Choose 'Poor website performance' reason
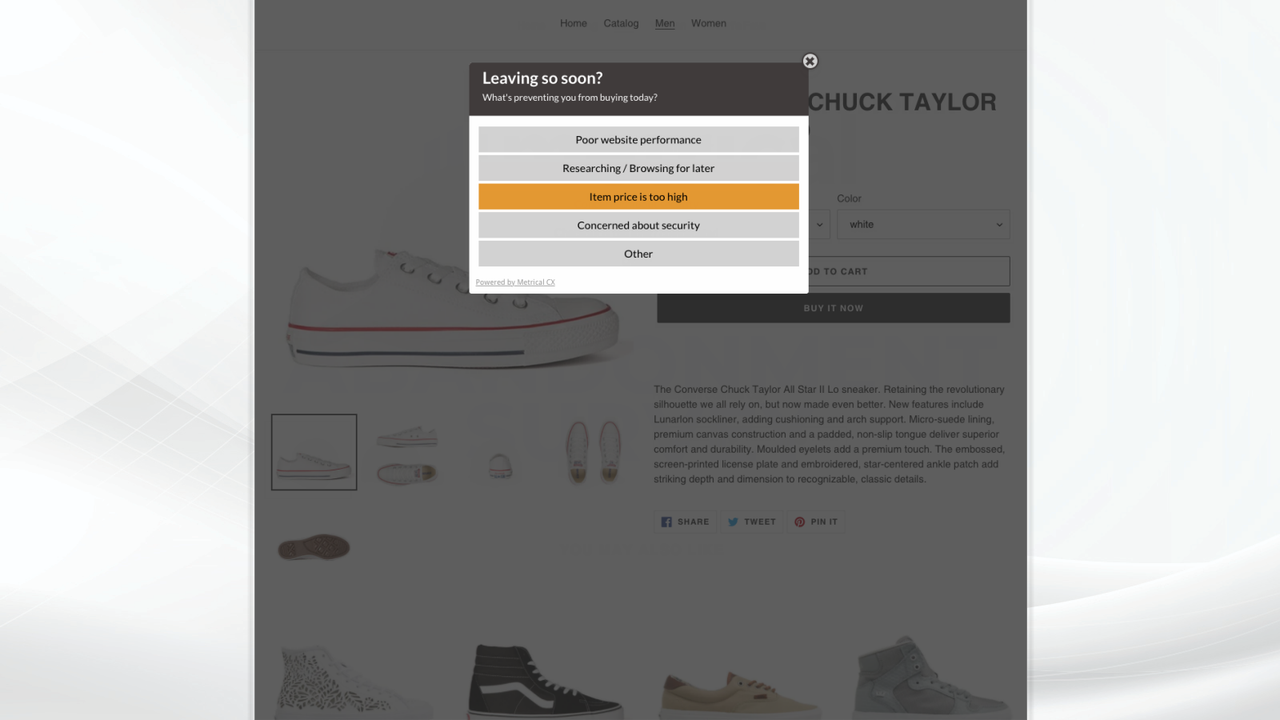 click(638, 140)
